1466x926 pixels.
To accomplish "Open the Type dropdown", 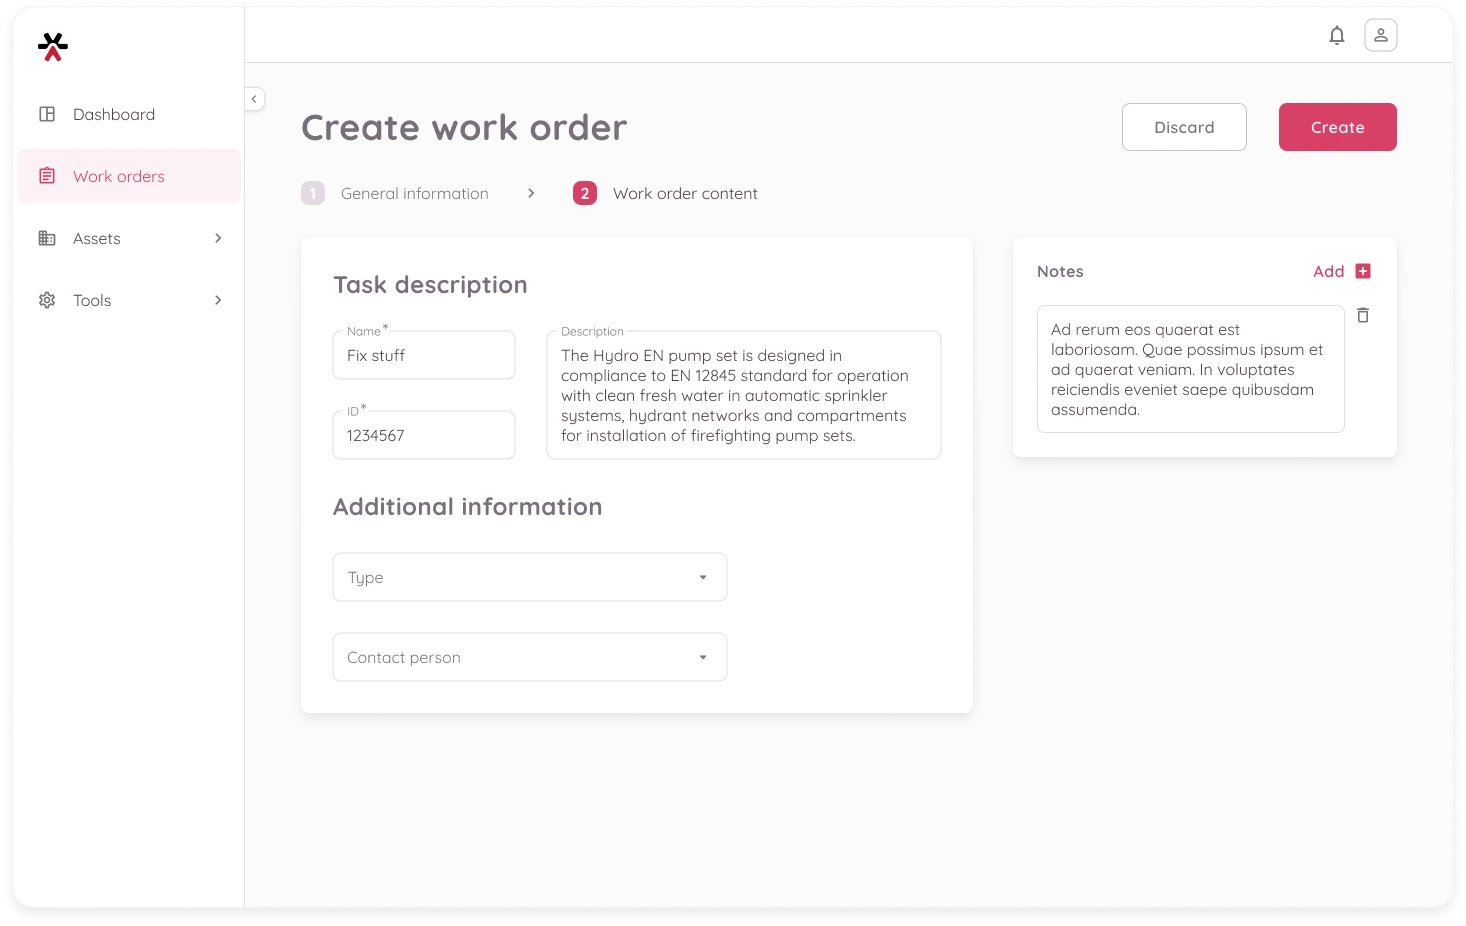I will click(x=529, y=578).
